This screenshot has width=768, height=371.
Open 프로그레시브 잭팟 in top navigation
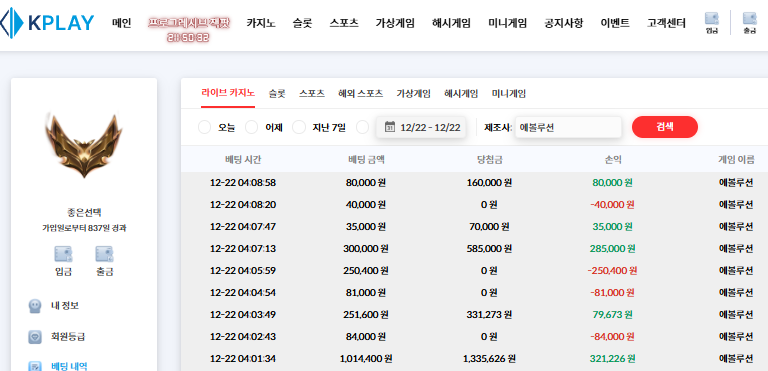tap(189, 23)
